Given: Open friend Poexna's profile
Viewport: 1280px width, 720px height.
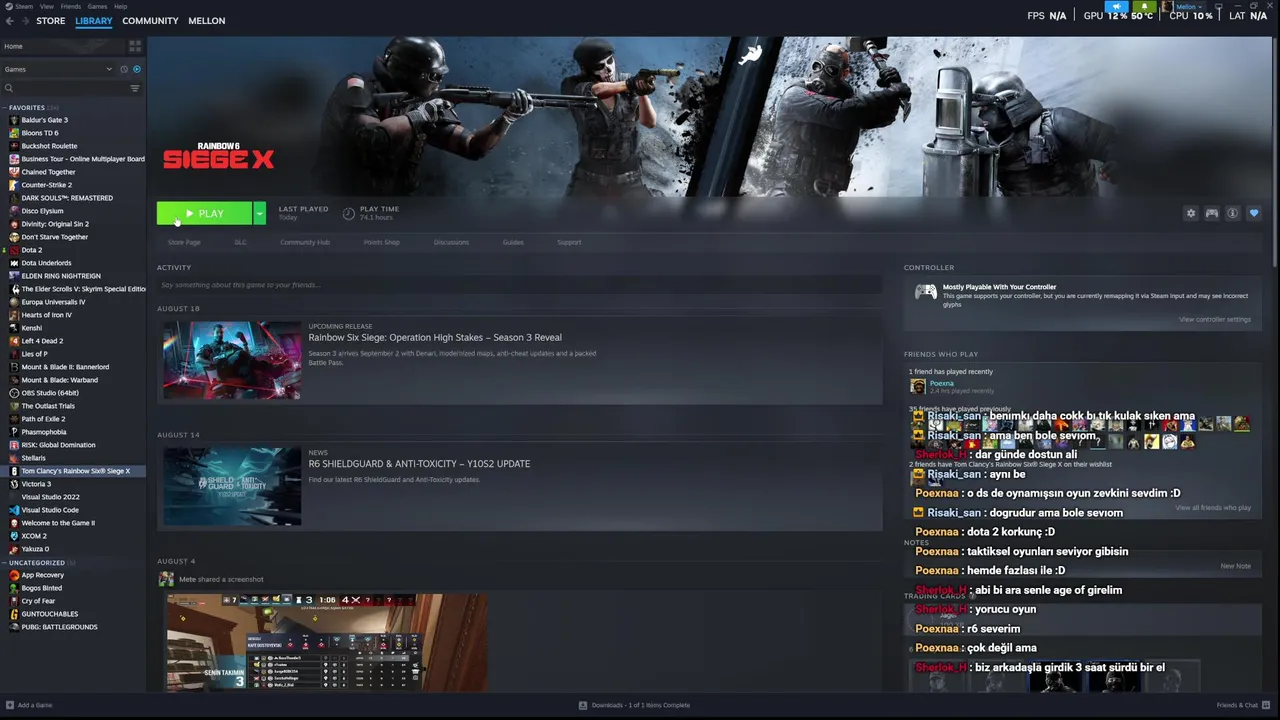Looking at the screenshot, I should point(941,383).
